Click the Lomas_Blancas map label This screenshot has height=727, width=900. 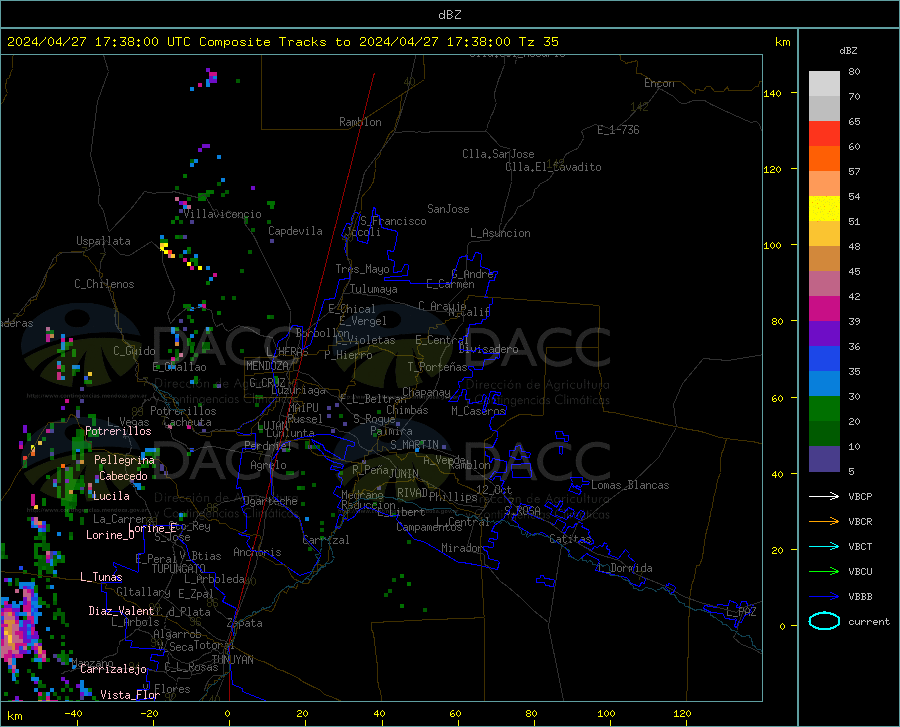click(x=630, y=485)
